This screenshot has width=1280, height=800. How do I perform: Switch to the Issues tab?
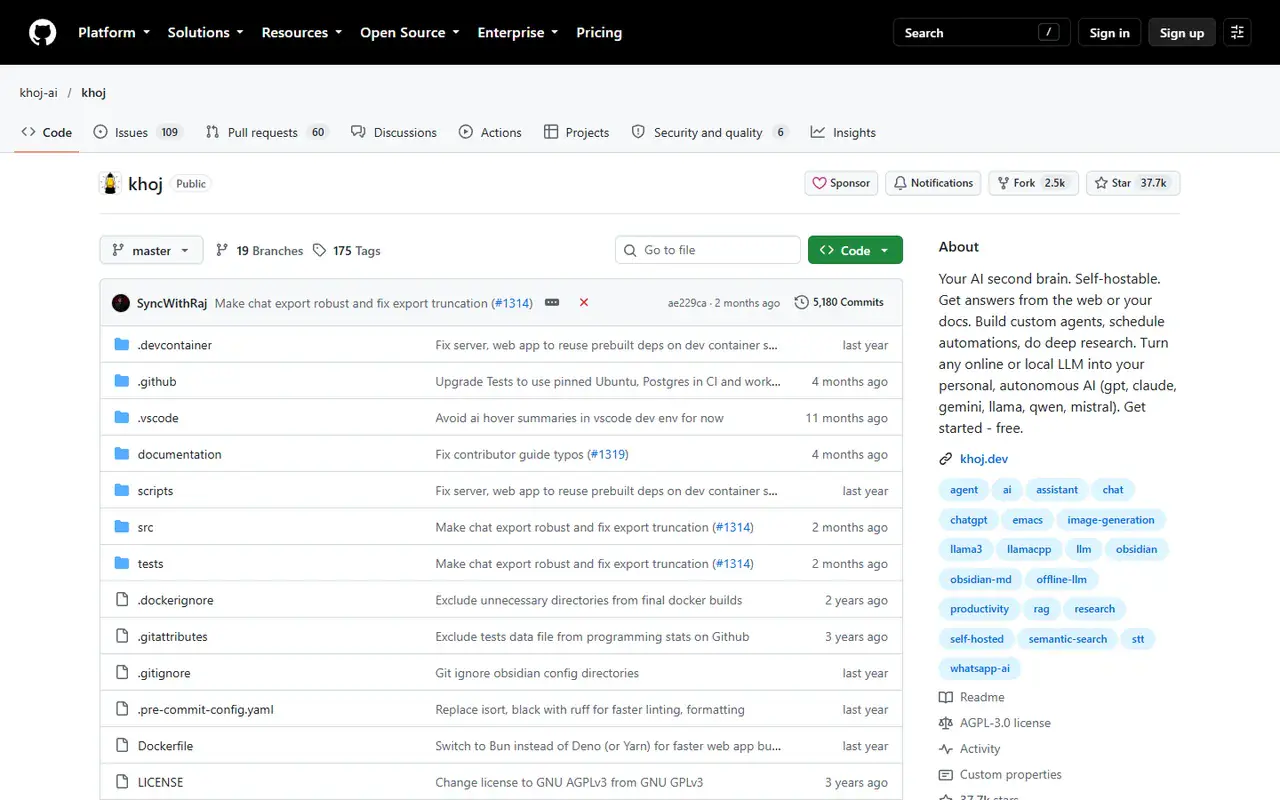click(x=137, y=132)
